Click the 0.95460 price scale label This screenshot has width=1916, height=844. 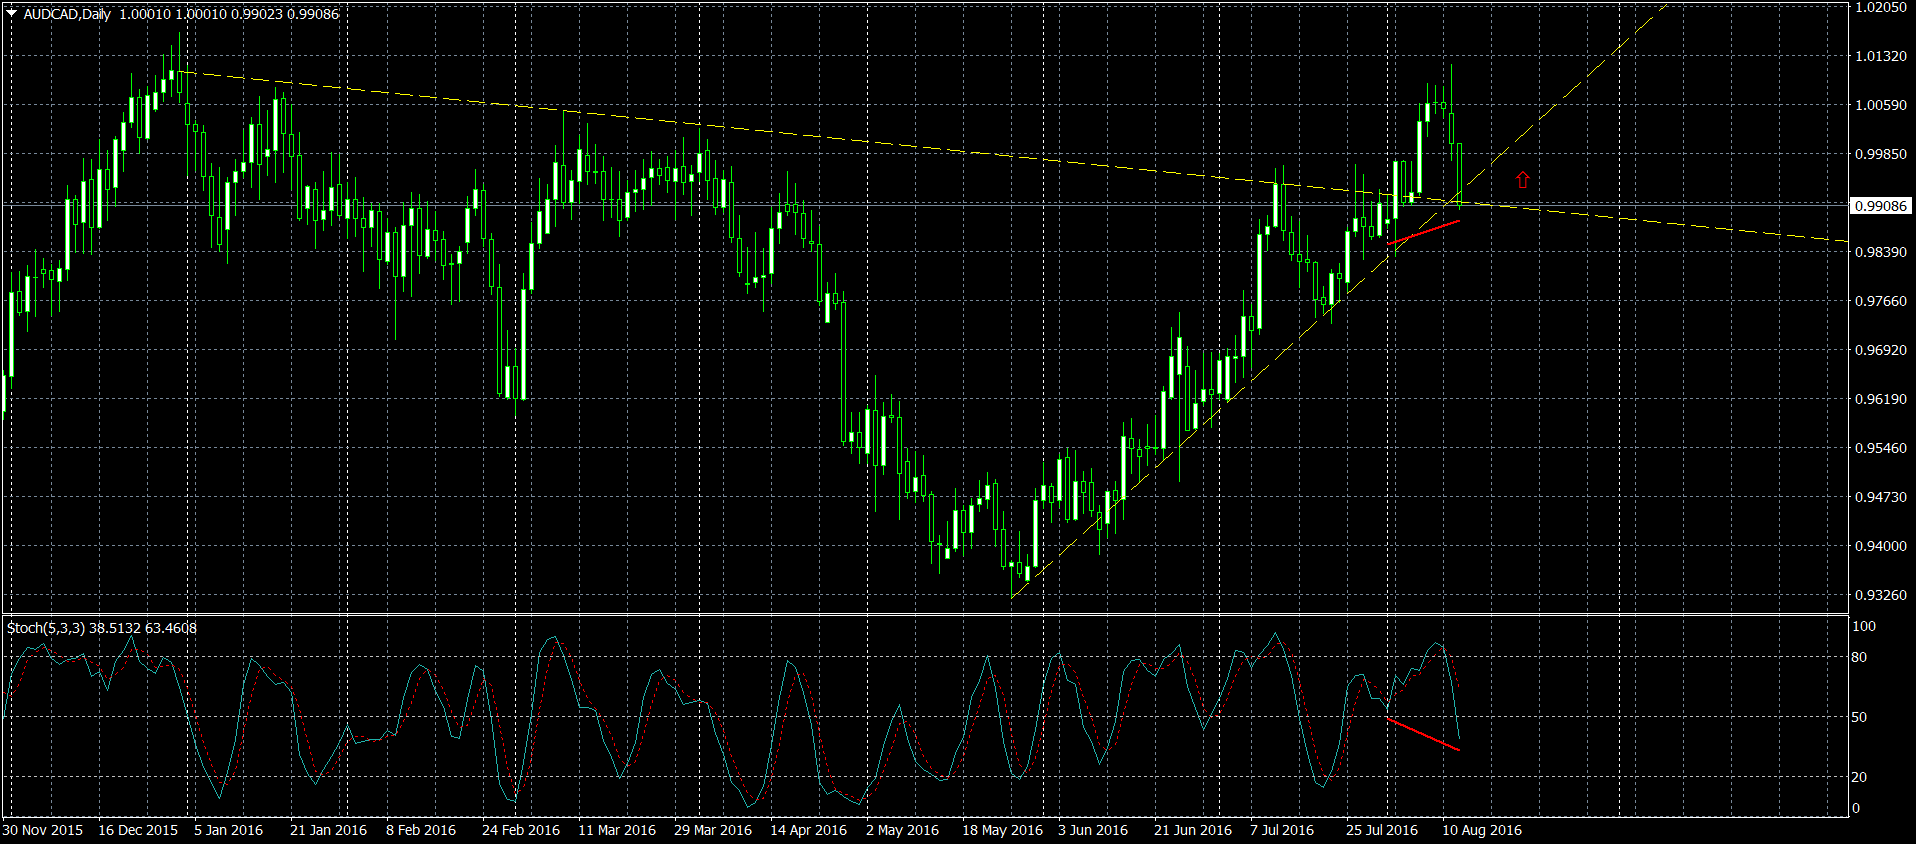pos(1881,448)
